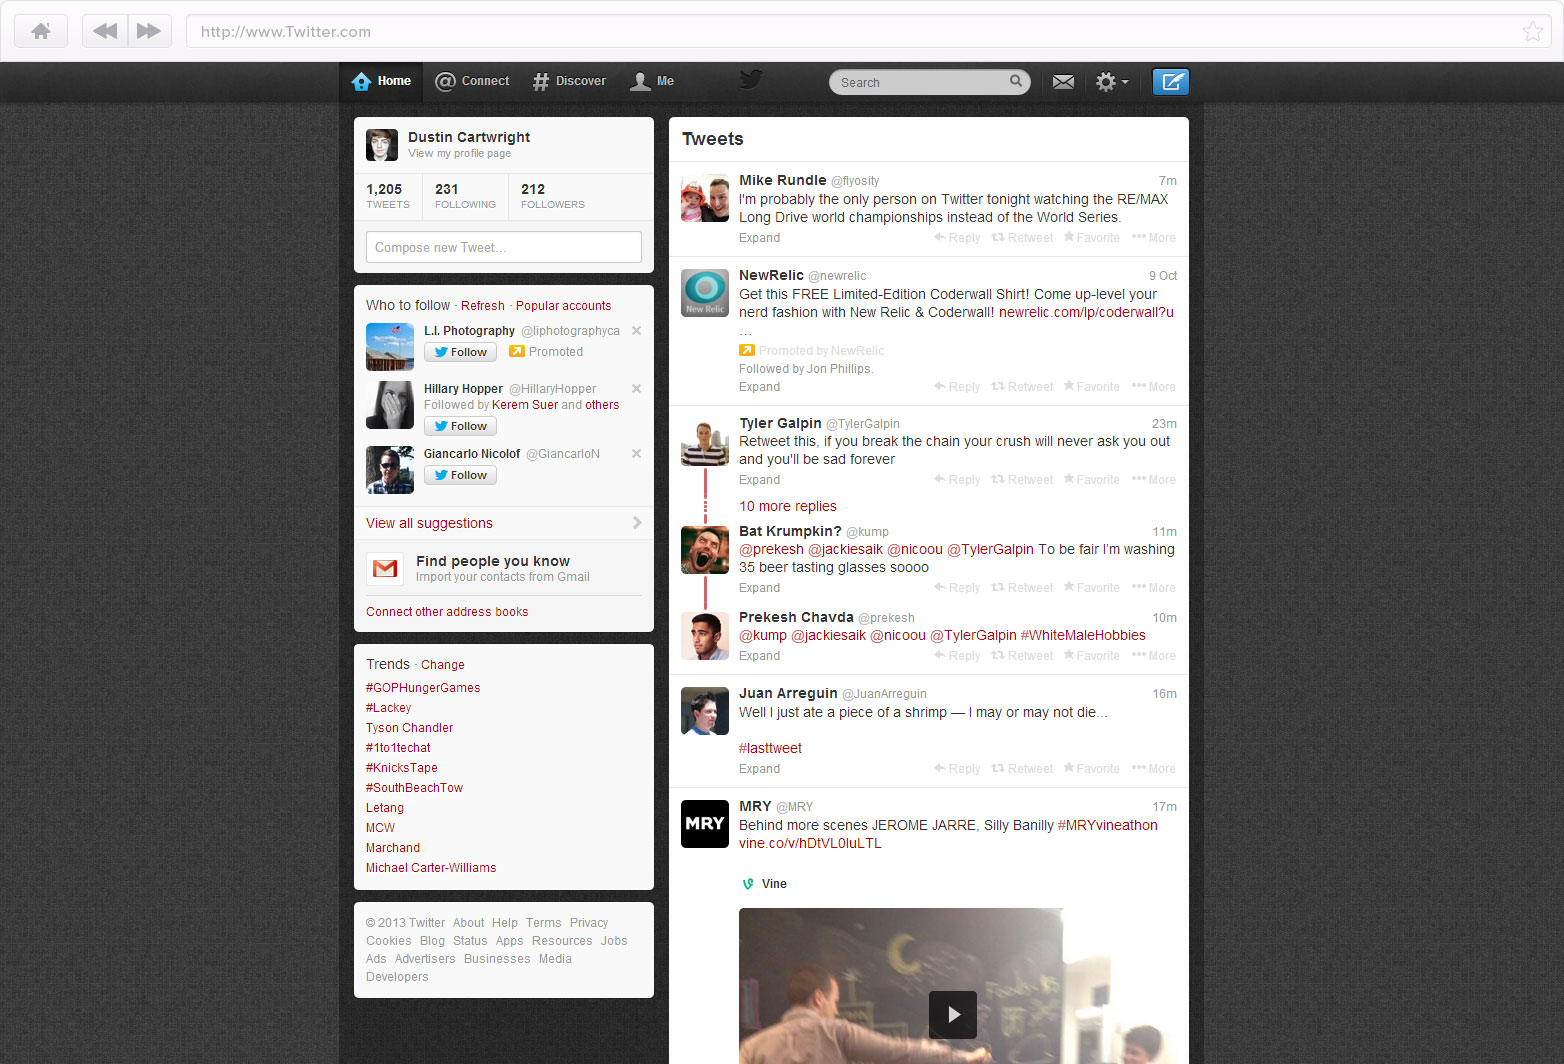This screenshot has width=1564, height=1064.
Task: Open the Tyson Chandler trend
Action: click(x=409, y=728)
